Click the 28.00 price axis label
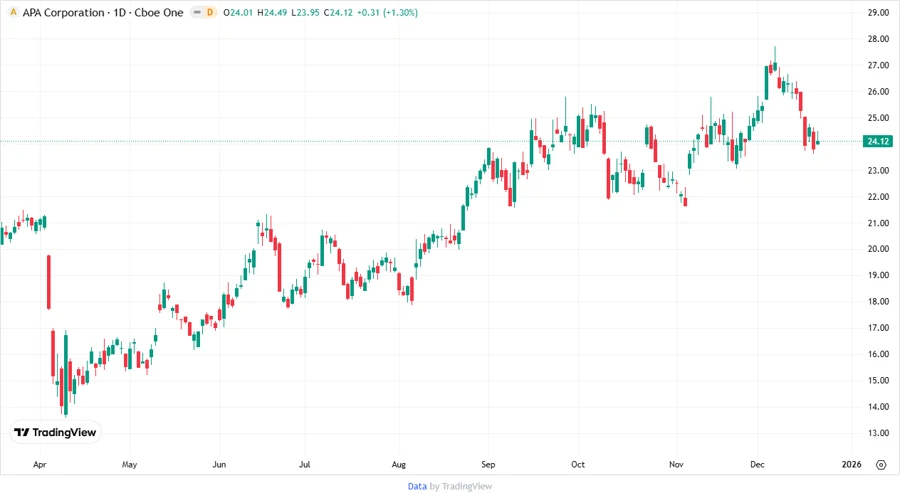Screen dimensions: 900x498 click(878, 39)
